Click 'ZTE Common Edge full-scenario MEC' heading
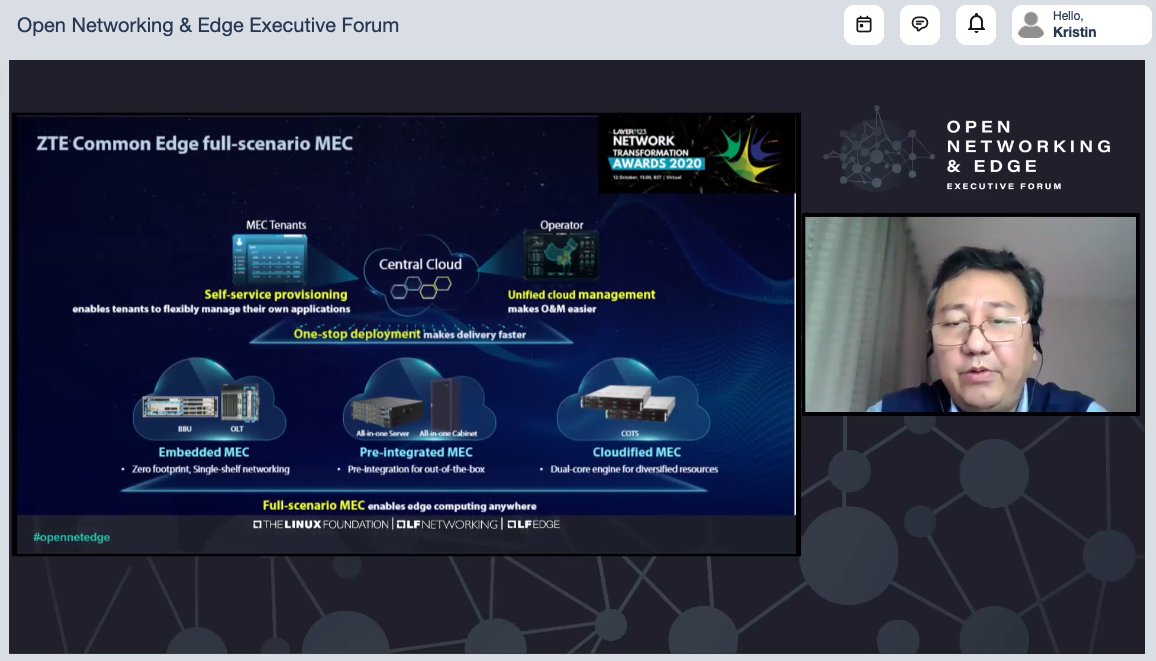 [195, 143]
